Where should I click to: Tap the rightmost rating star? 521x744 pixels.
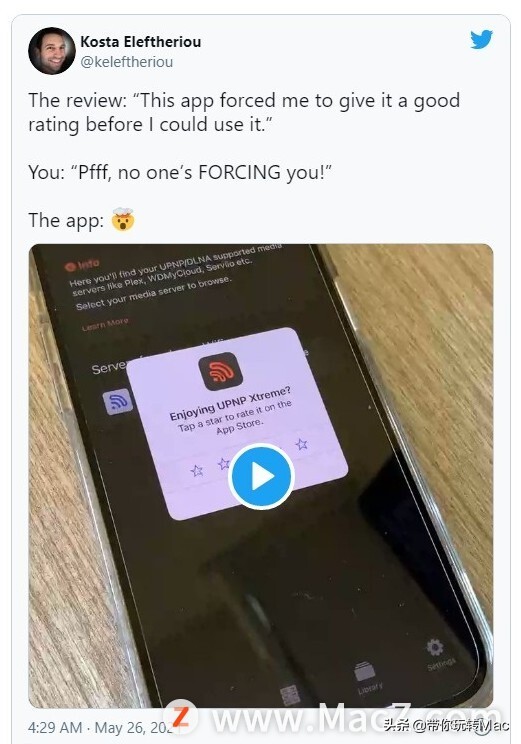(x=301, y=444)
